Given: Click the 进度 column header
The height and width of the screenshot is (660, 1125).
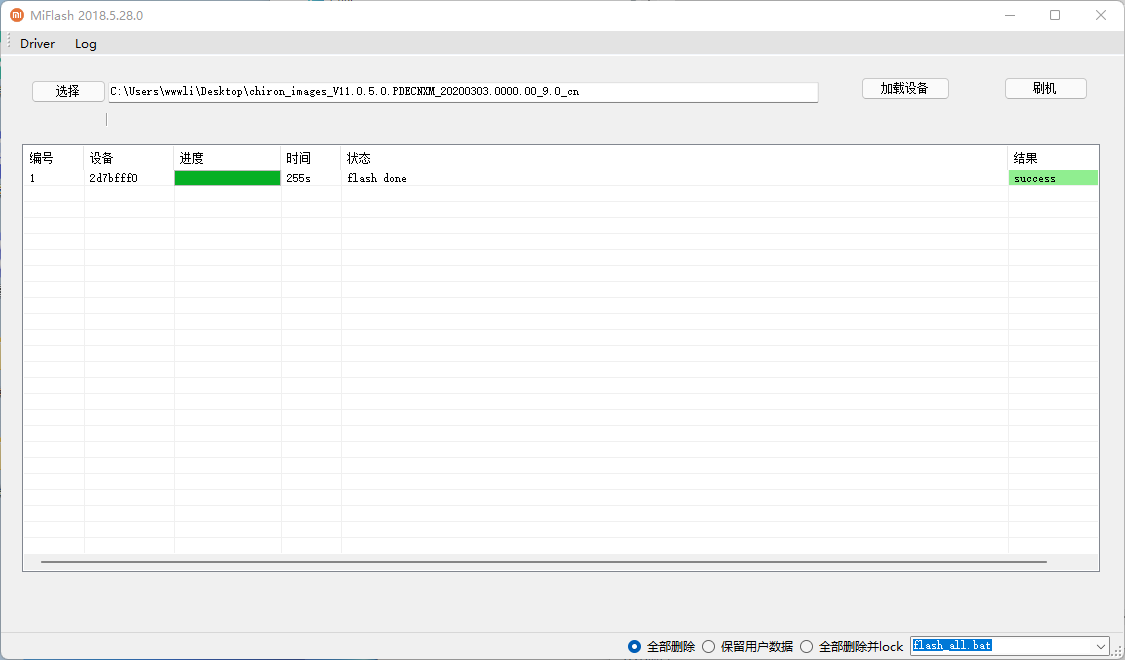Looking at the screenshot, I should point(227,158).
